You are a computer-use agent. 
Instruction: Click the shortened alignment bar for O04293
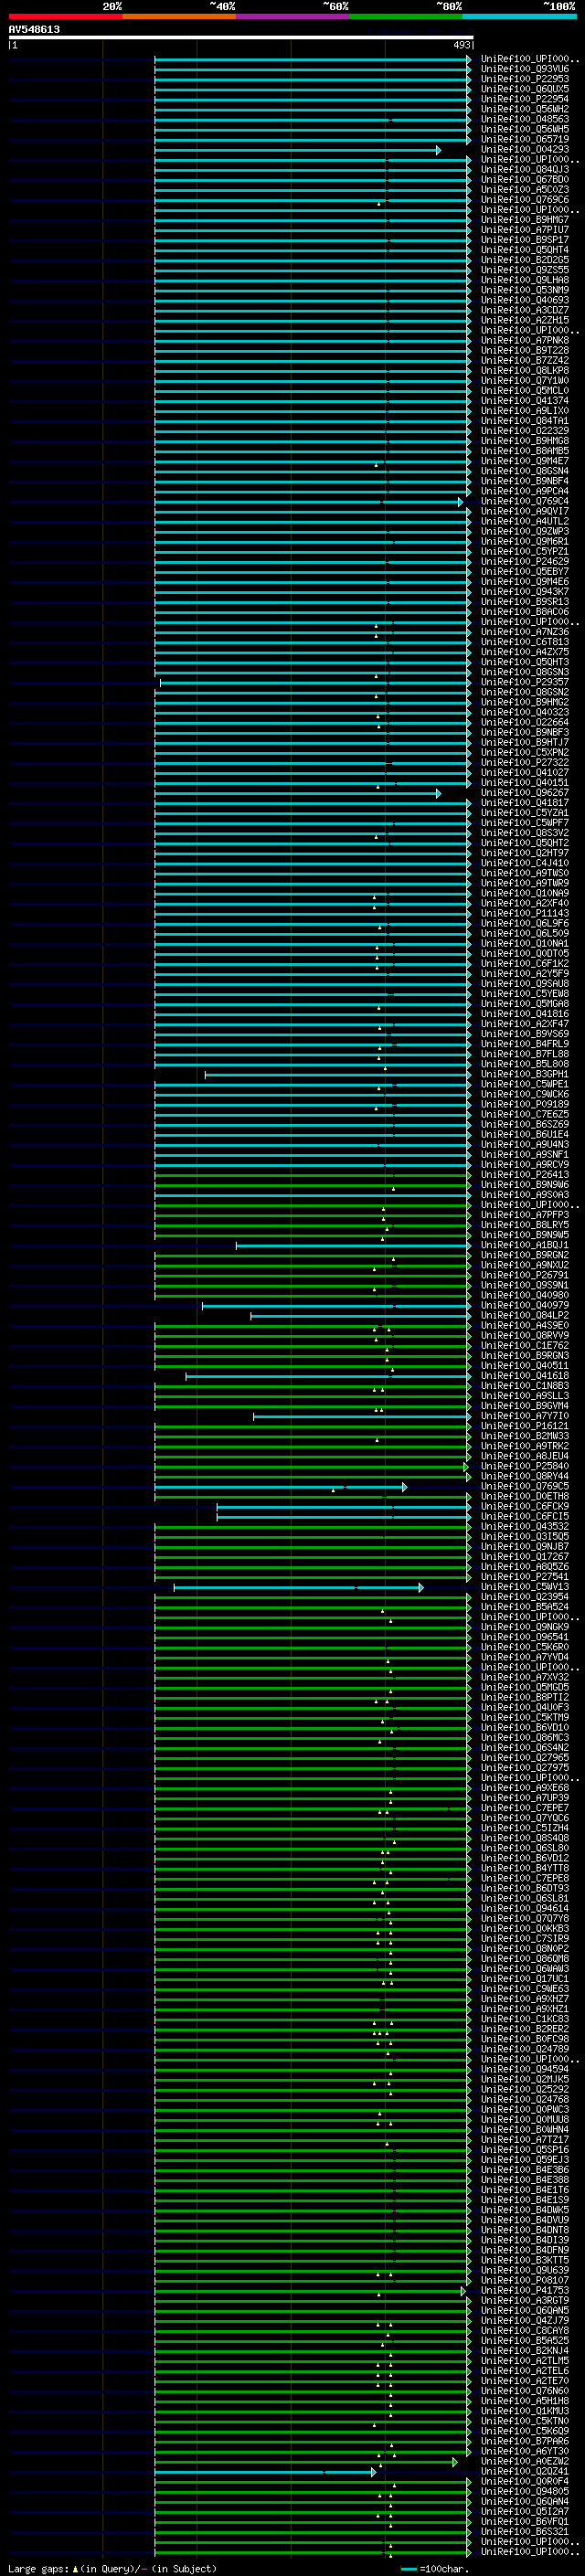click(297, 150)
